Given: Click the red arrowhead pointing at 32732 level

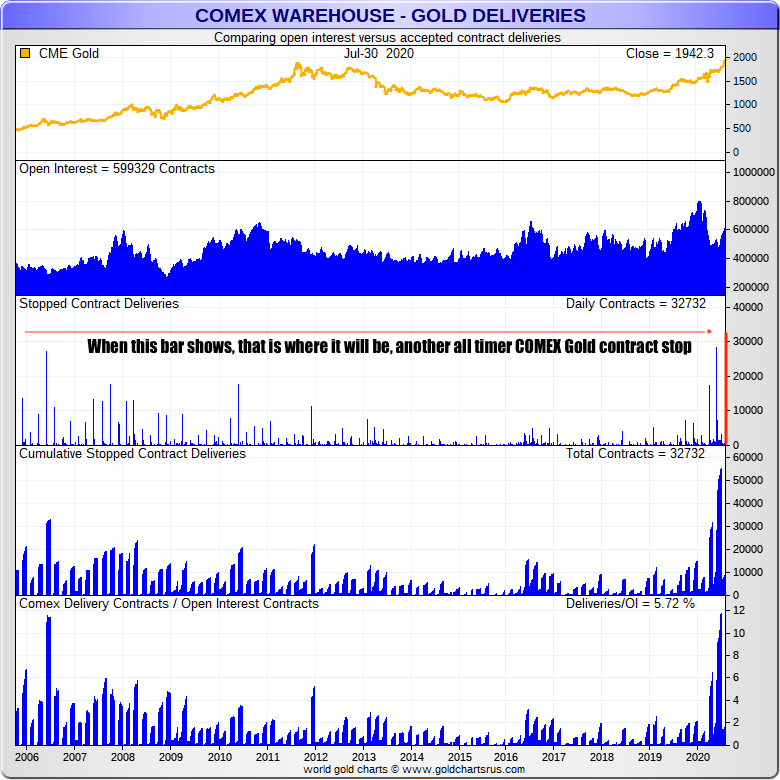Looking at the screenshot, I should pyautogui.click(x=710, y=331).
